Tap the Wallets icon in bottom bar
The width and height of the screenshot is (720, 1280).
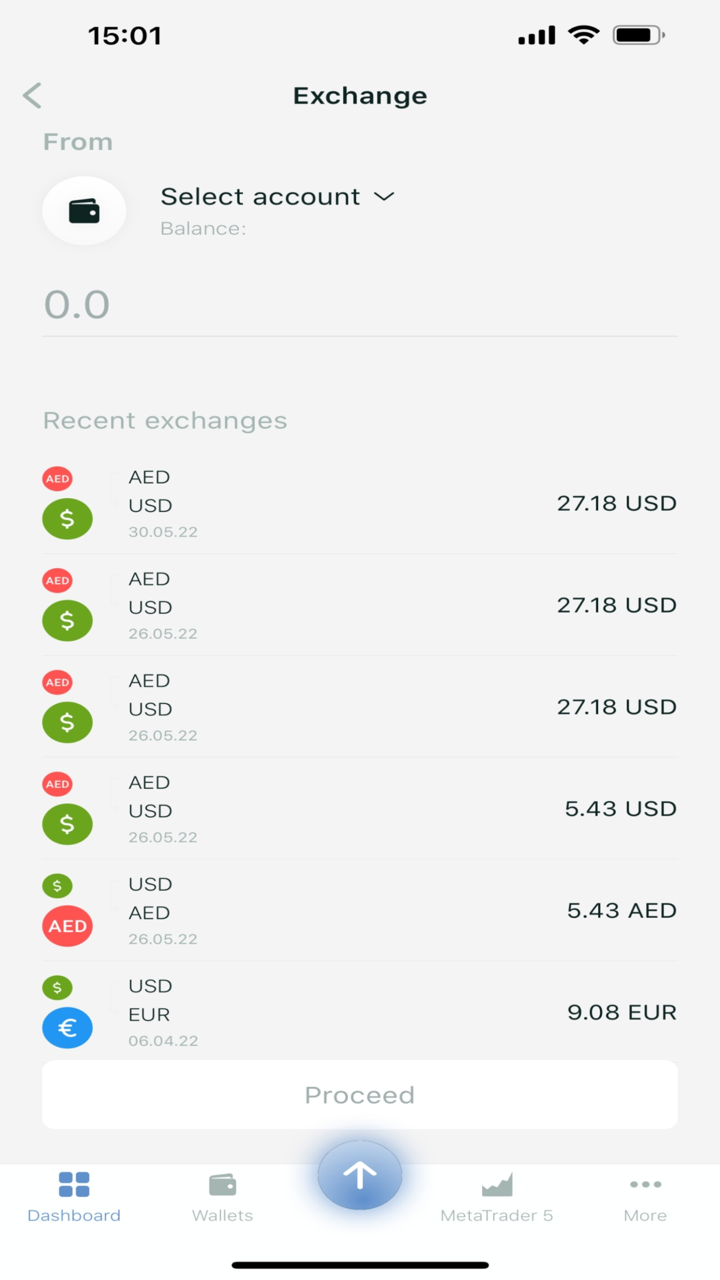pyautogui.click(x=222, y=1185)
